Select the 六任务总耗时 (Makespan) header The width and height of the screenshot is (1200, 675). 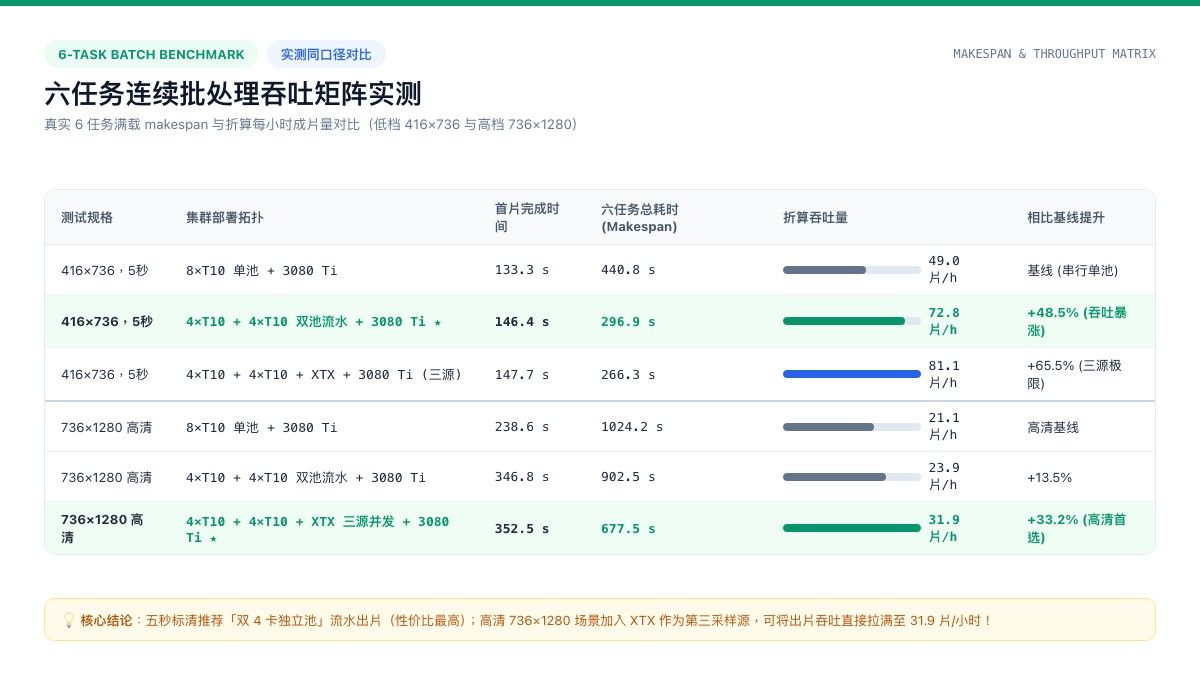[640, 218]
